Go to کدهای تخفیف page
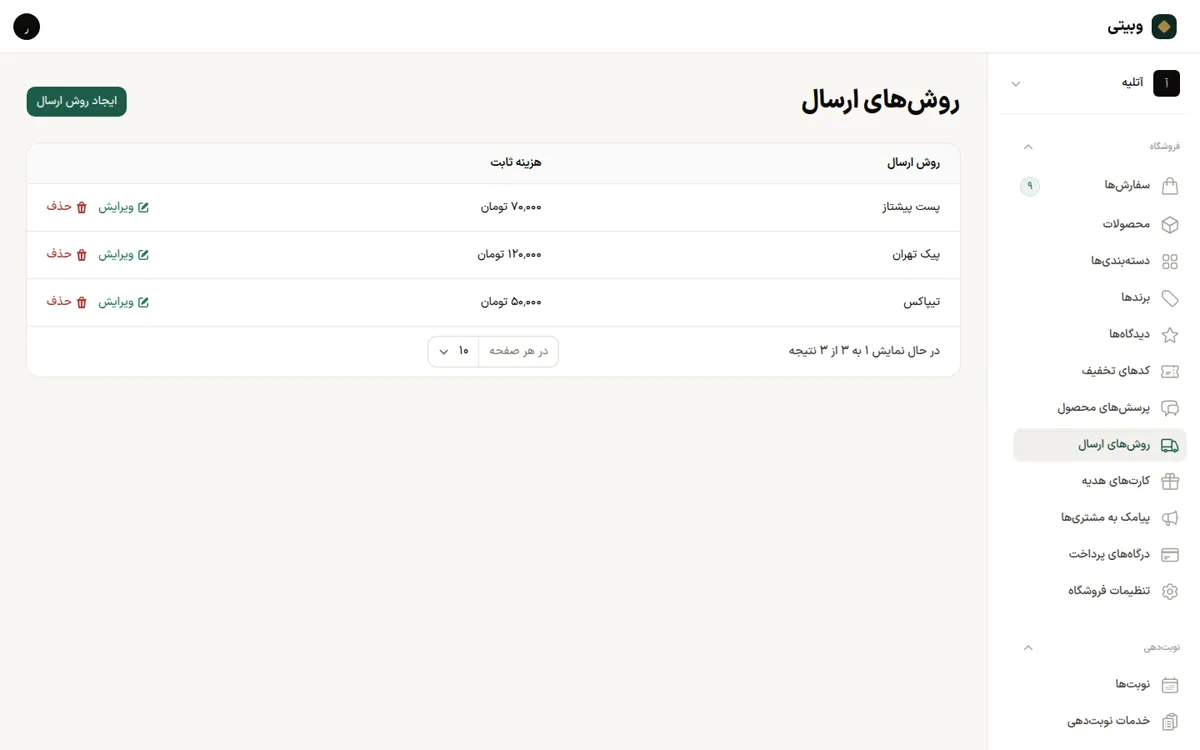Image resolution: width=1200 pixels, height=750 pixels. coord(1100,371)
